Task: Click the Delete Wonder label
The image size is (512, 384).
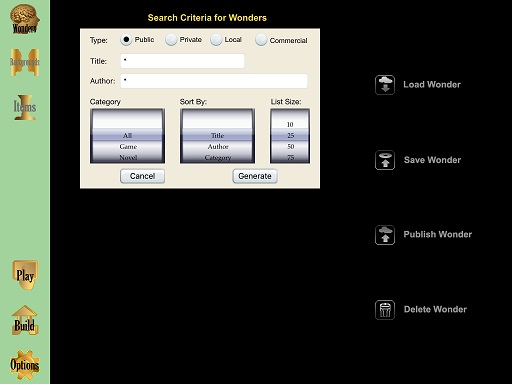Action: point(435,309)
